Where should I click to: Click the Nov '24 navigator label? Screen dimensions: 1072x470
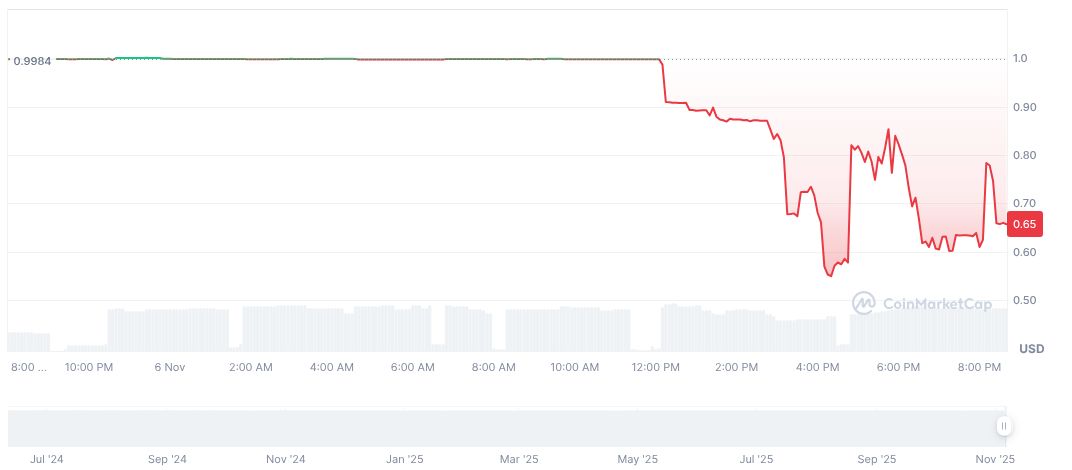tap(286, 459)
